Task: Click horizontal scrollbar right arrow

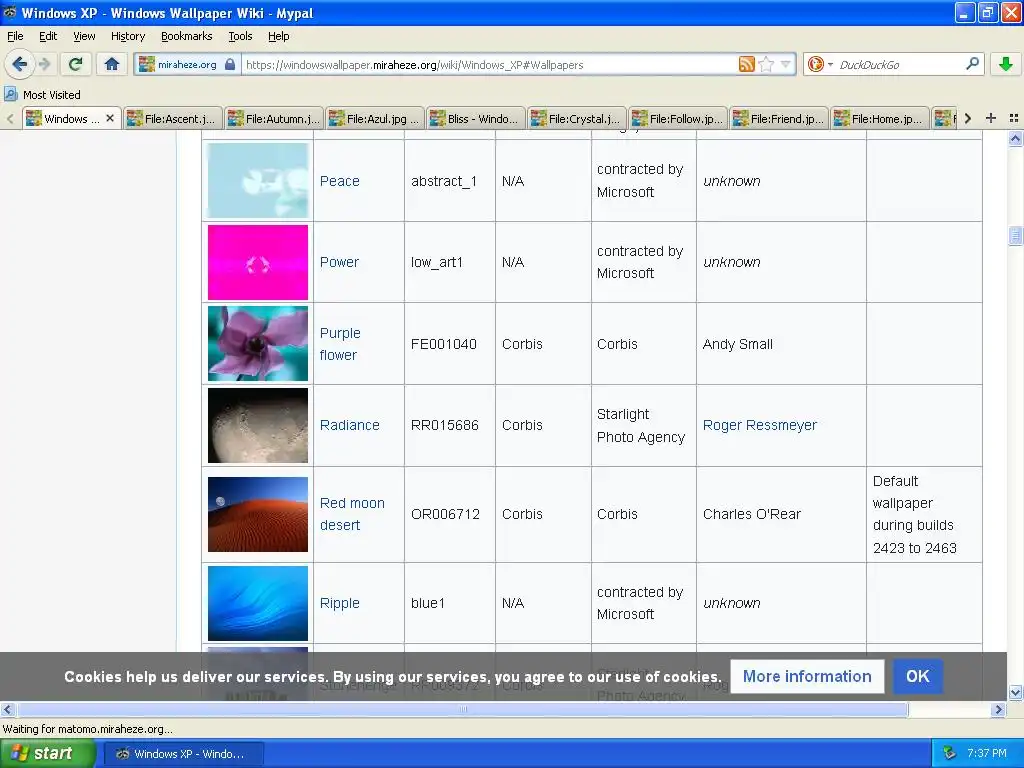Action: (998, 709)
